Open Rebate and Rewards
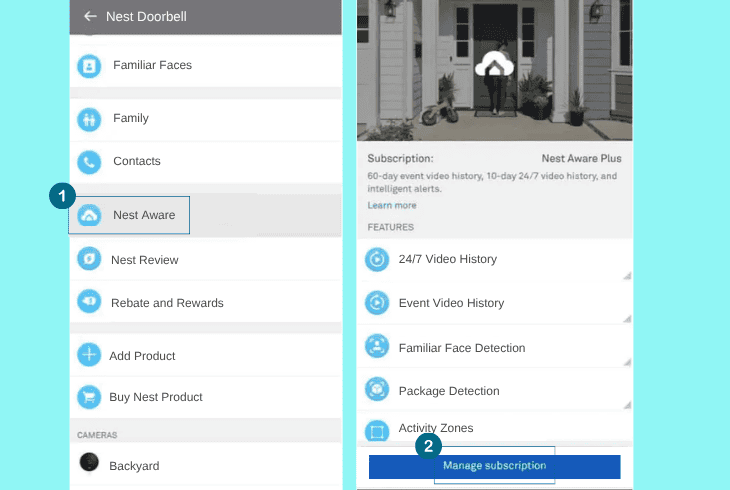The width and height of the screenshot is (730, 490). tap(205, 302)
